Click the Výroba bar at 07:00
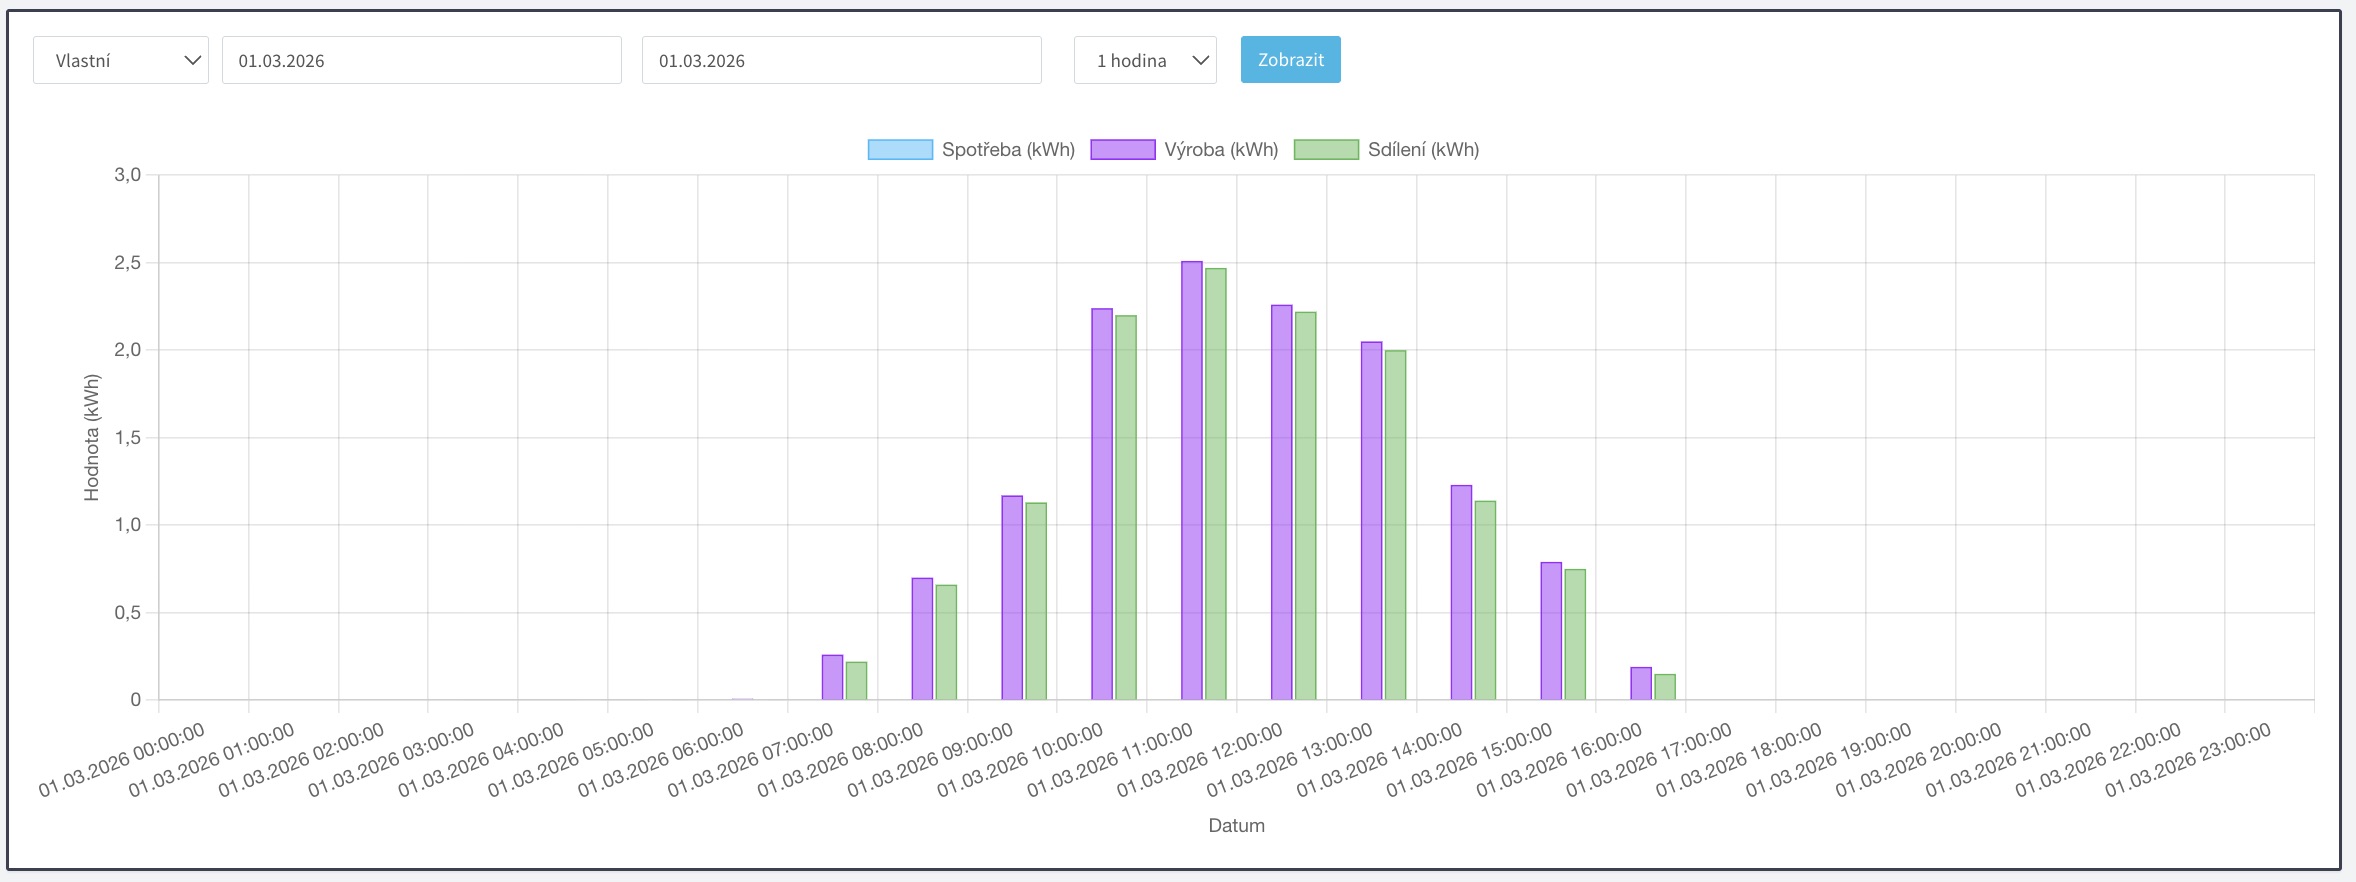 click(x=832, y=678)
